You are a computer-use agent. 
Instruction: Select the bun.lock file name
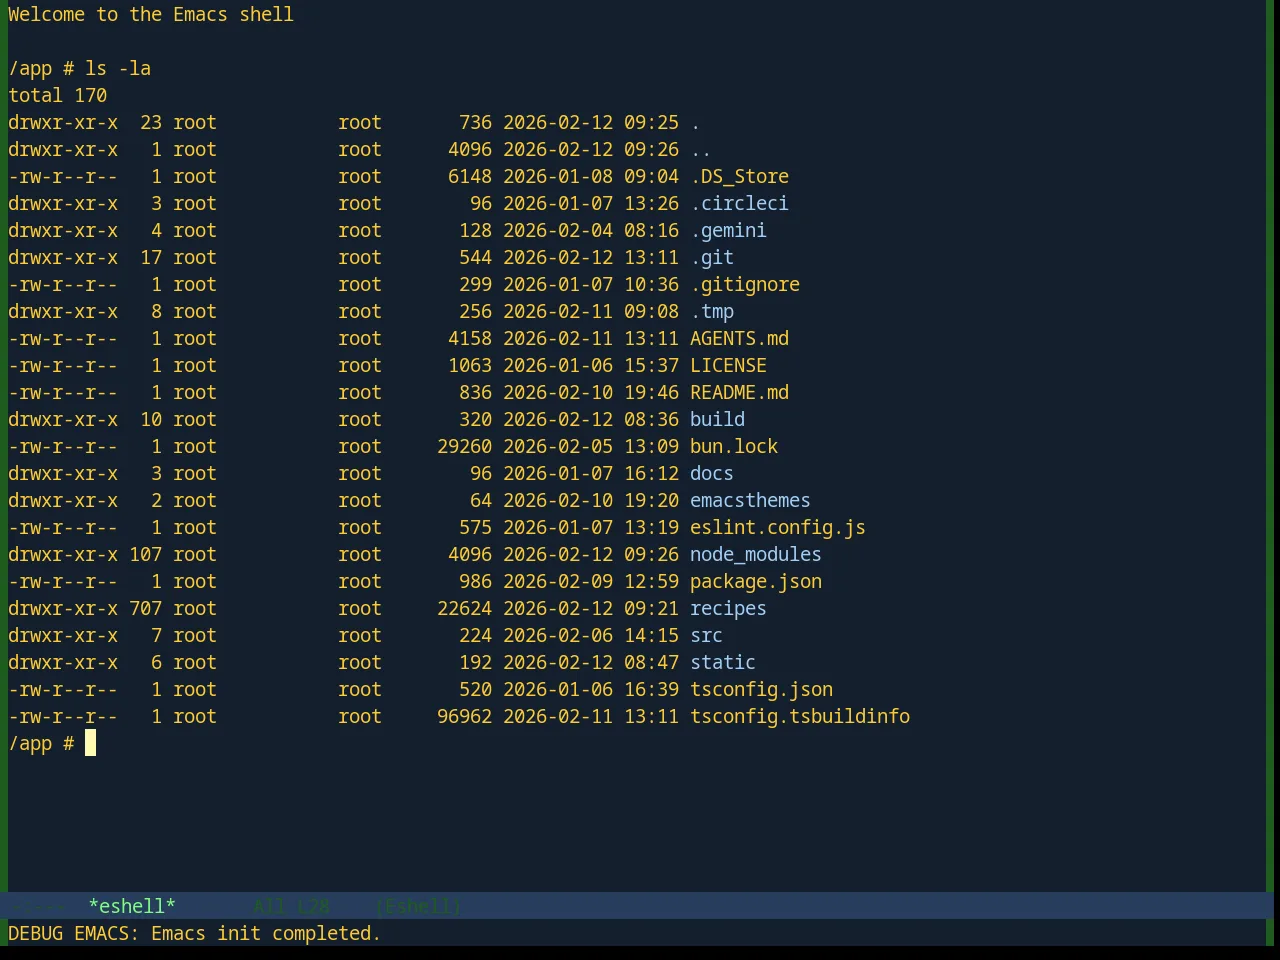pyautogui.click(x=734, y=446)
